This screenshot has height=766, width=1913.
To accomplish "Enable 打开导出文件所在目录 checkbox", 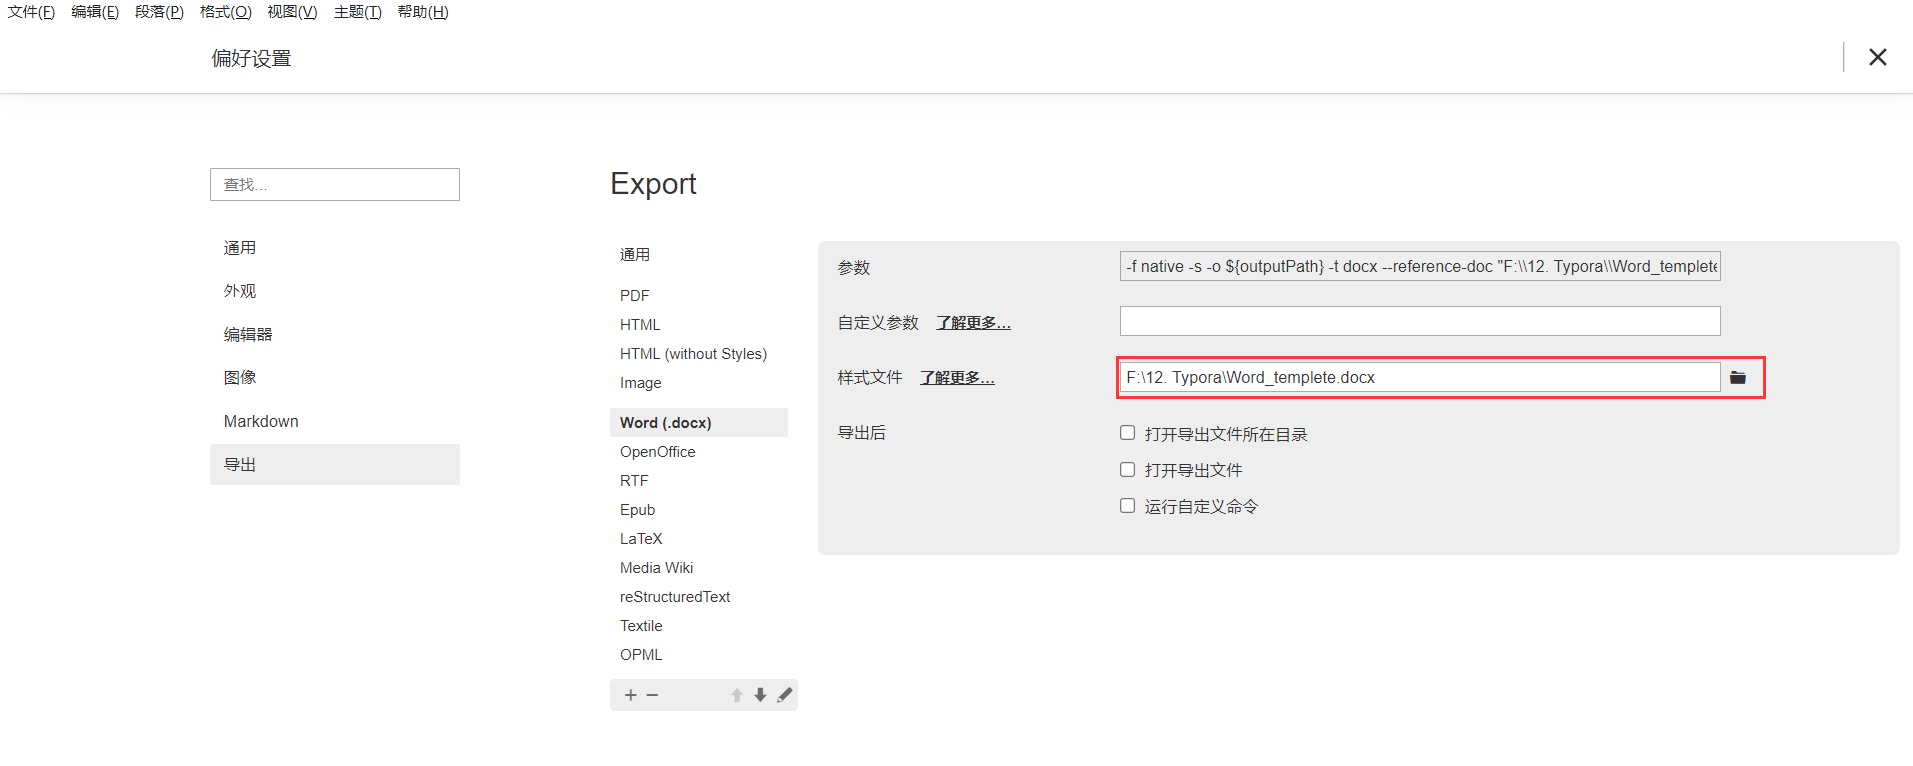I will [1127, 433].
